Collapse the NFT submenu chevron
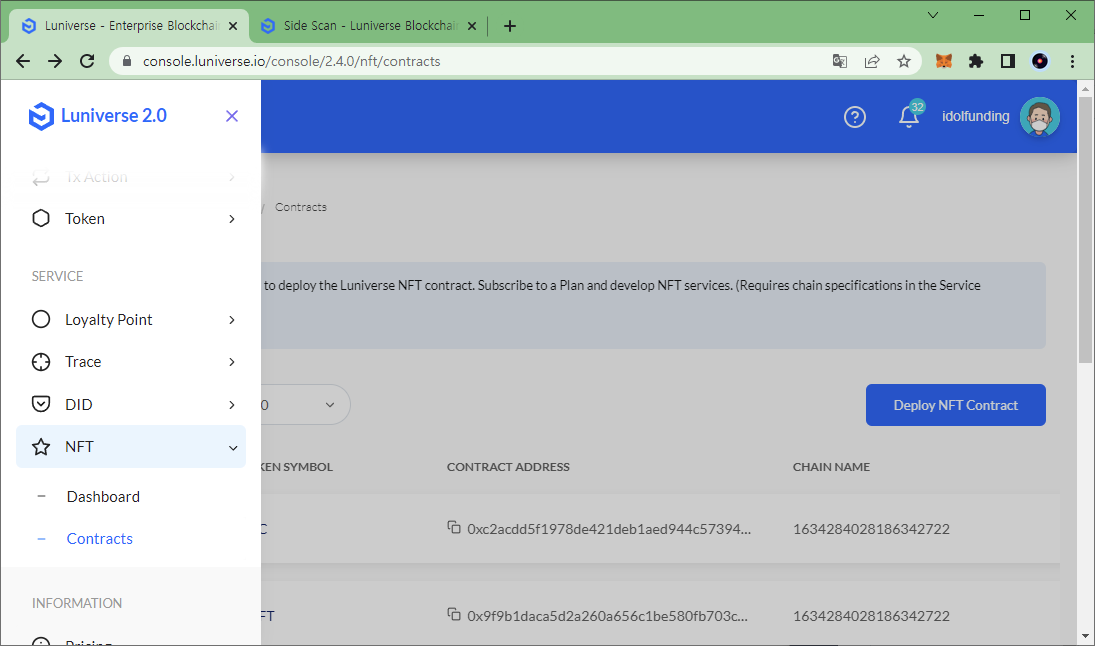 (233, 448)
